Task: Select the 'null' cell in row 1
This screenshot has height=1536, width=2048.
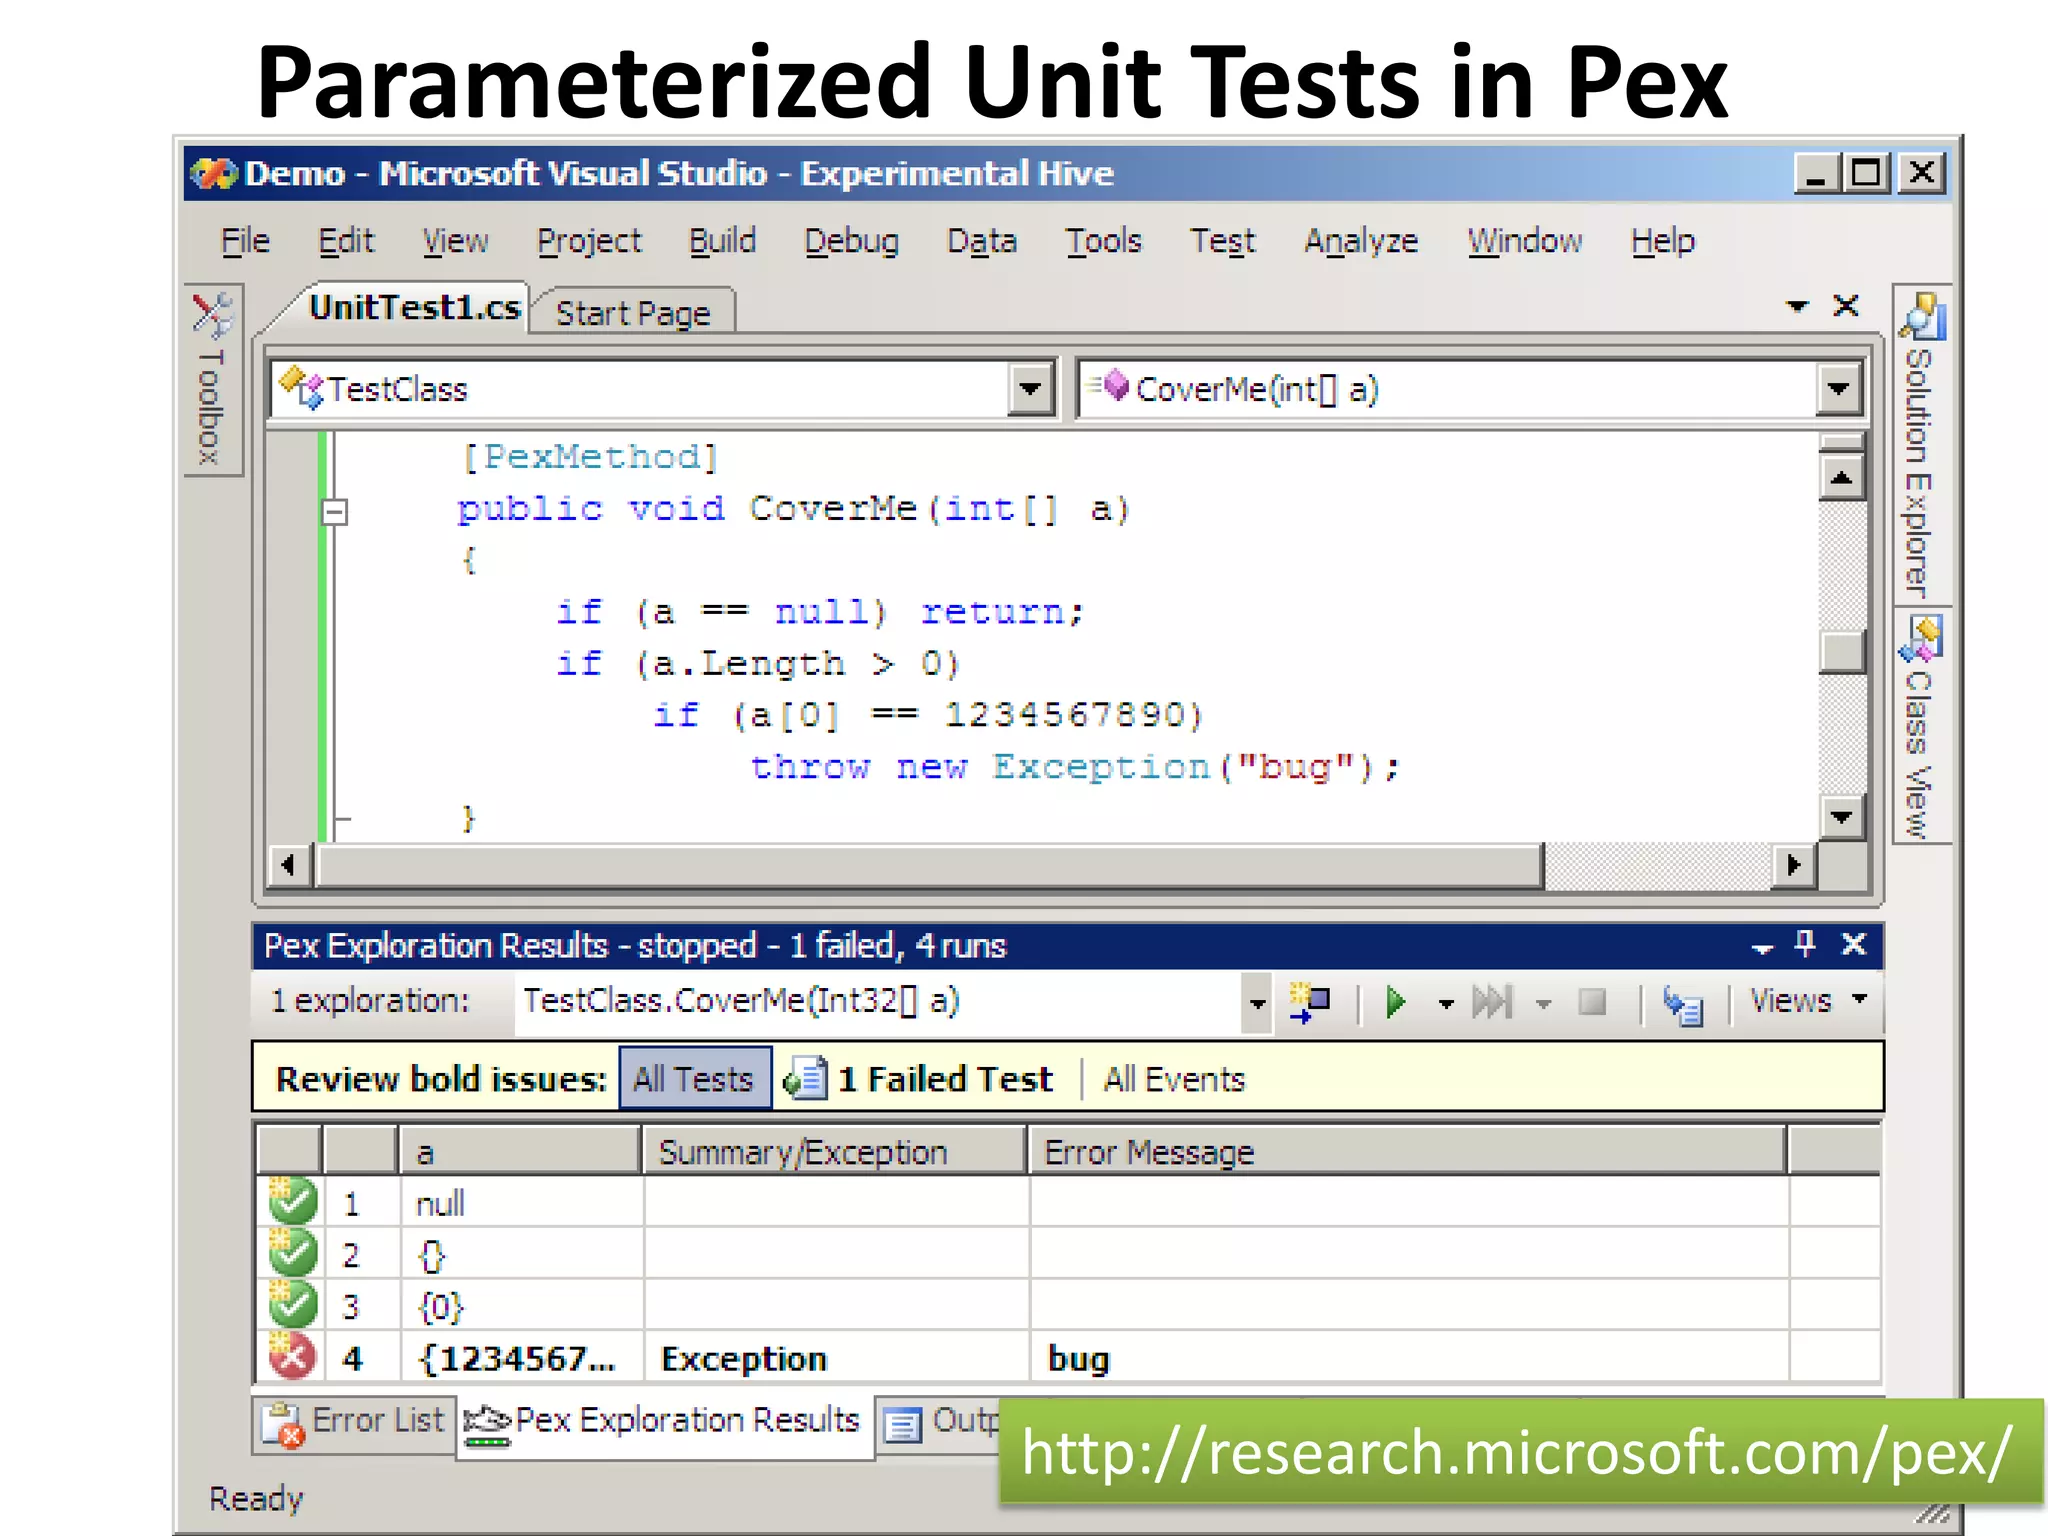Action: click(521, 1203)
